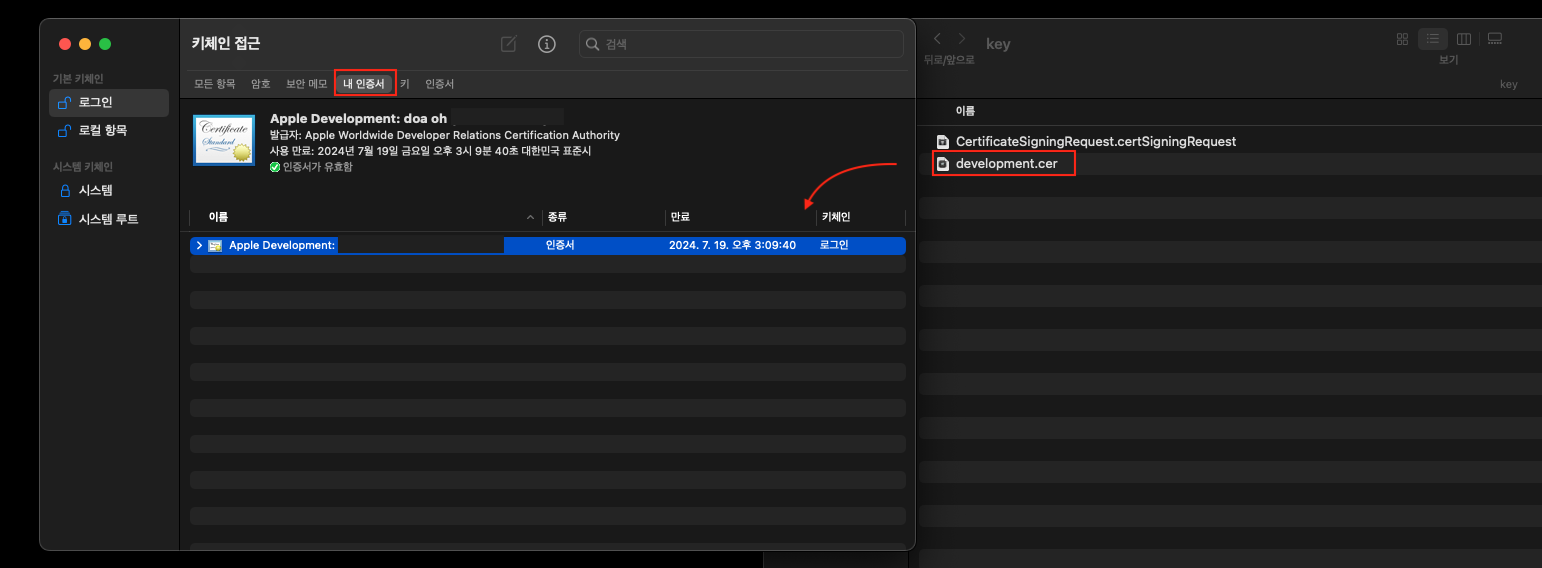Click the padlock icon beside 로컬 항목

(x=65, y=130)
